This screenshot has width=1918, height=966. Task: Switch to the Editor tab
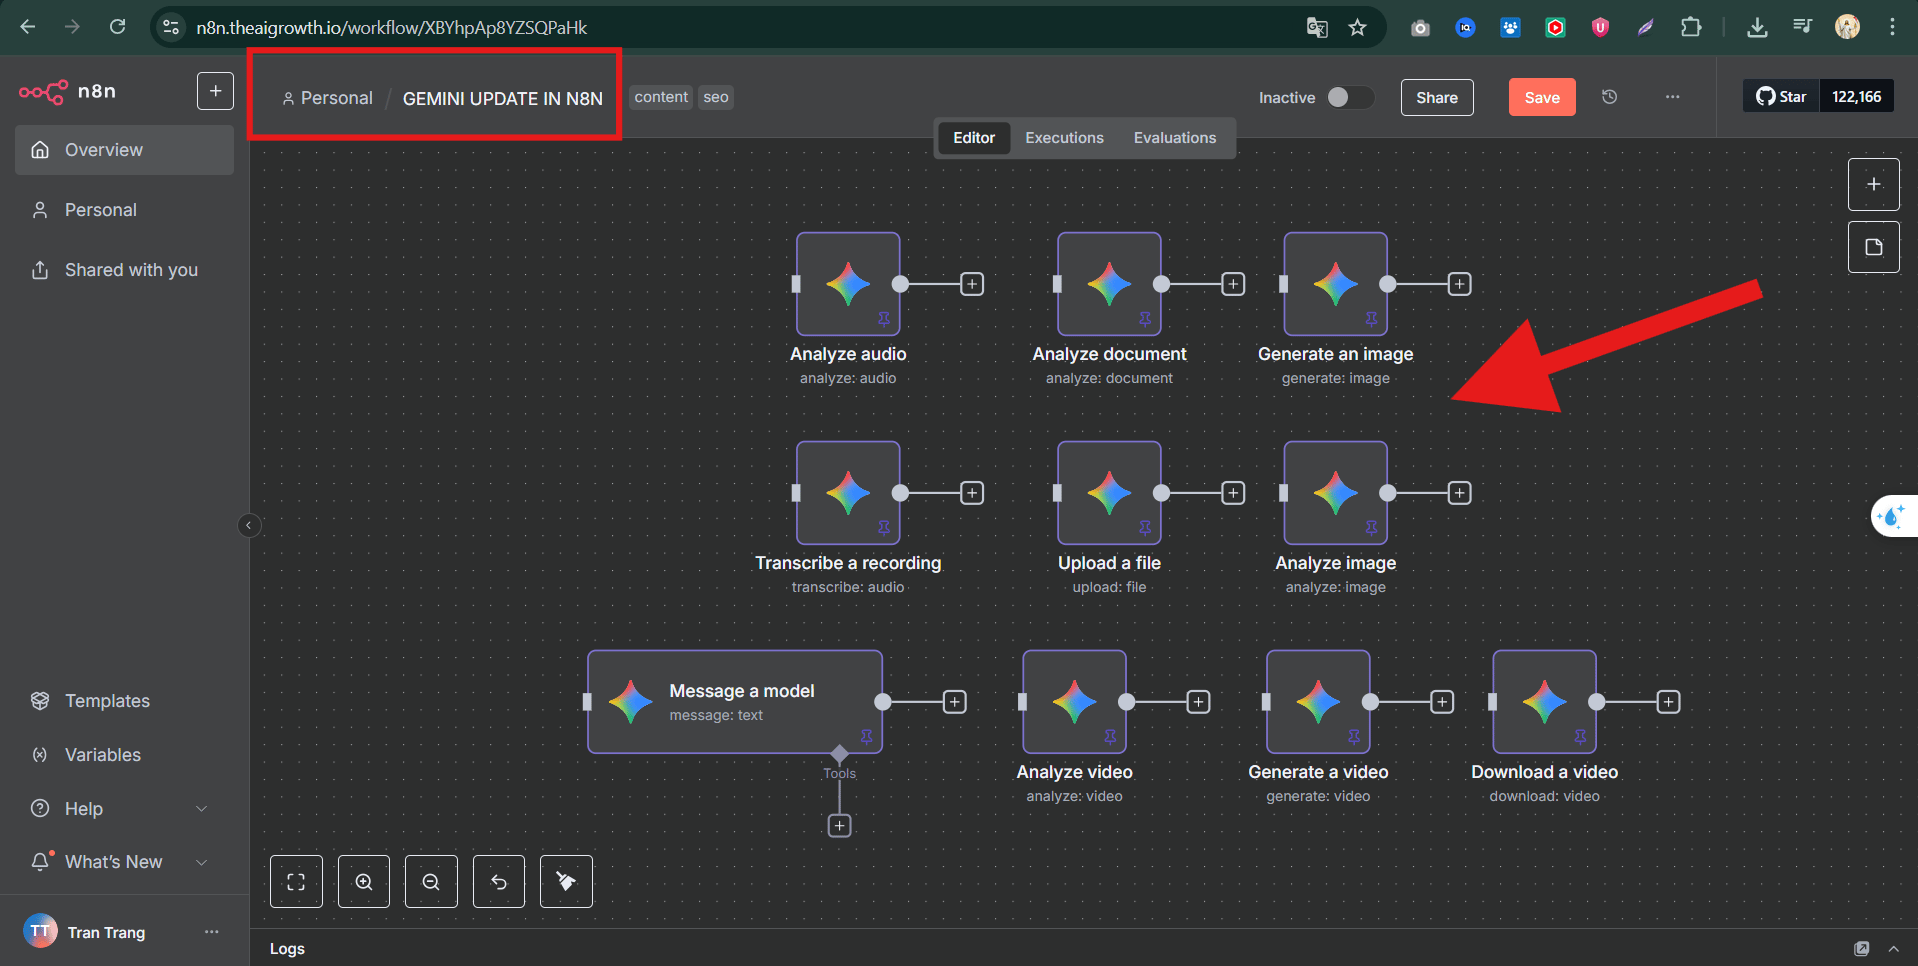(x=973, y=138)
